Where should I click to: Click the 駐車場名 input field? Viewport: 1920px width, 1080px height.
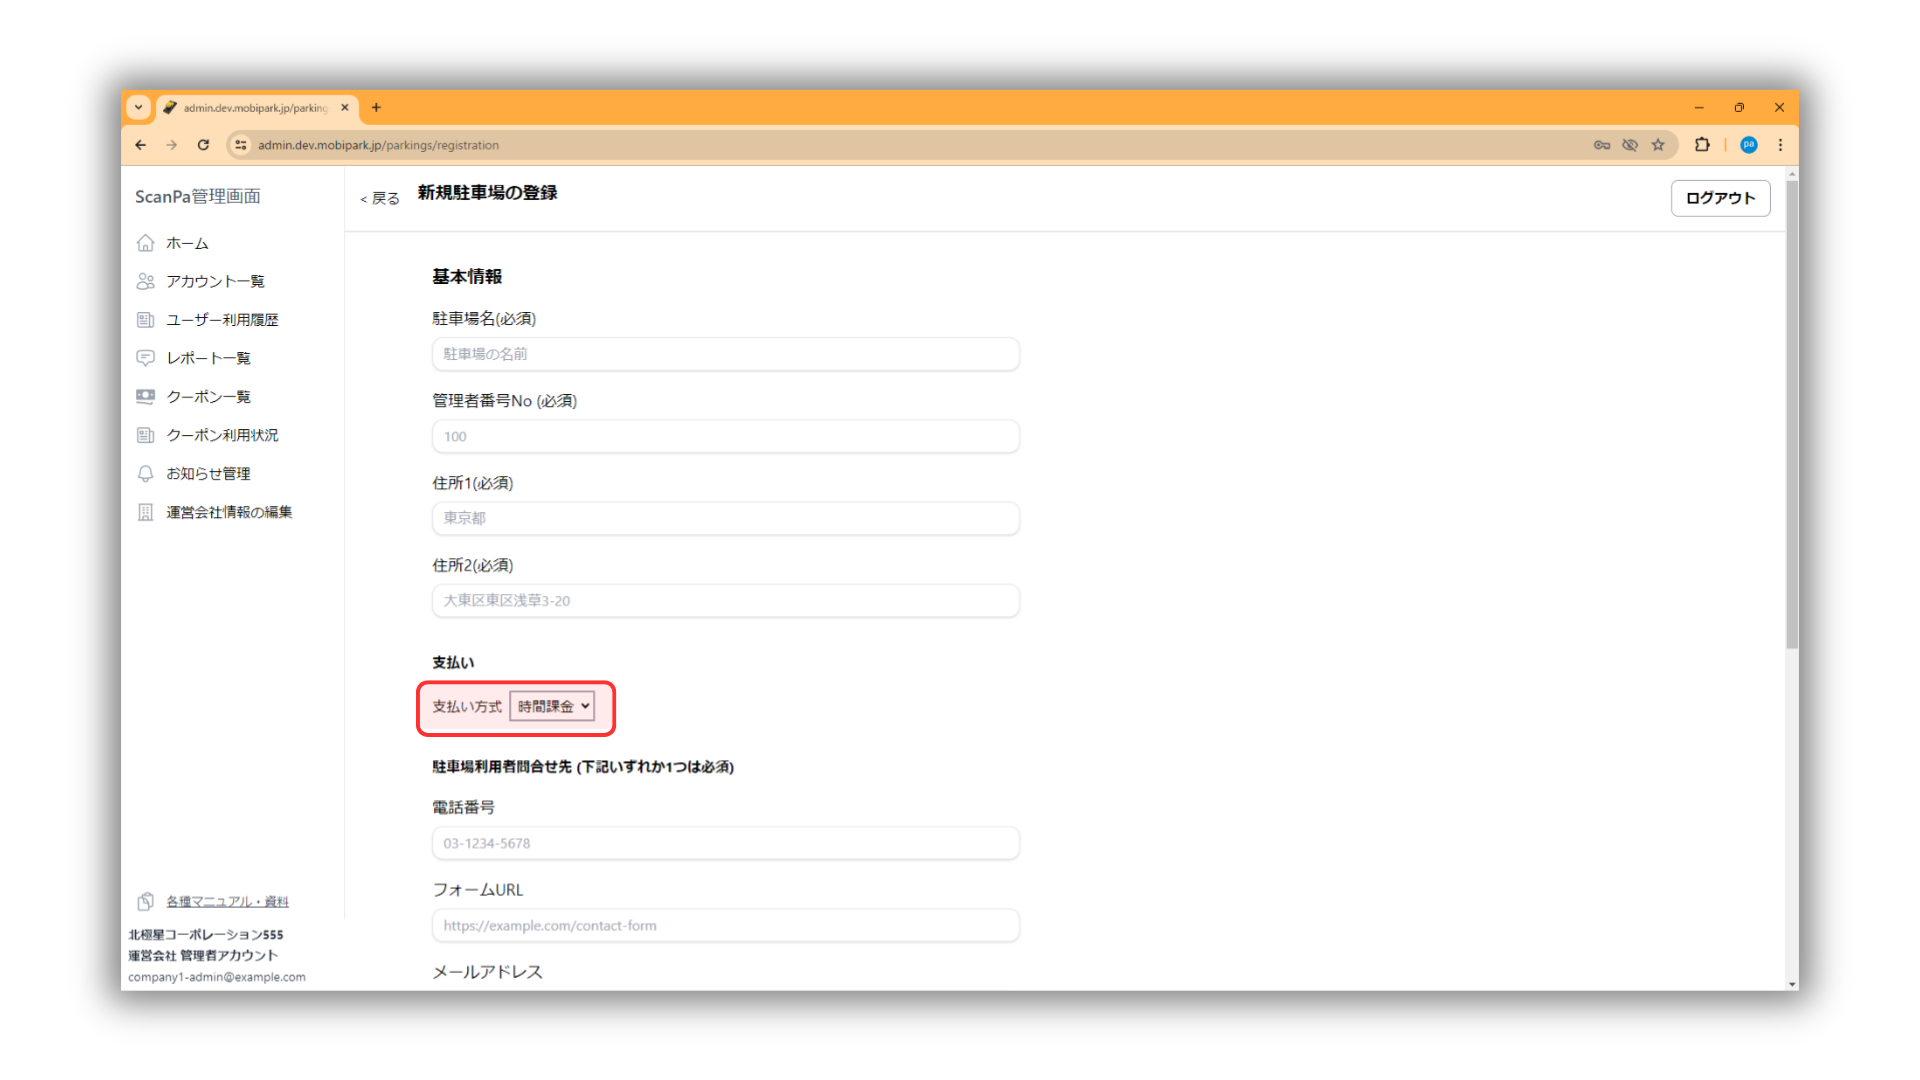click(x=725, y=354)
